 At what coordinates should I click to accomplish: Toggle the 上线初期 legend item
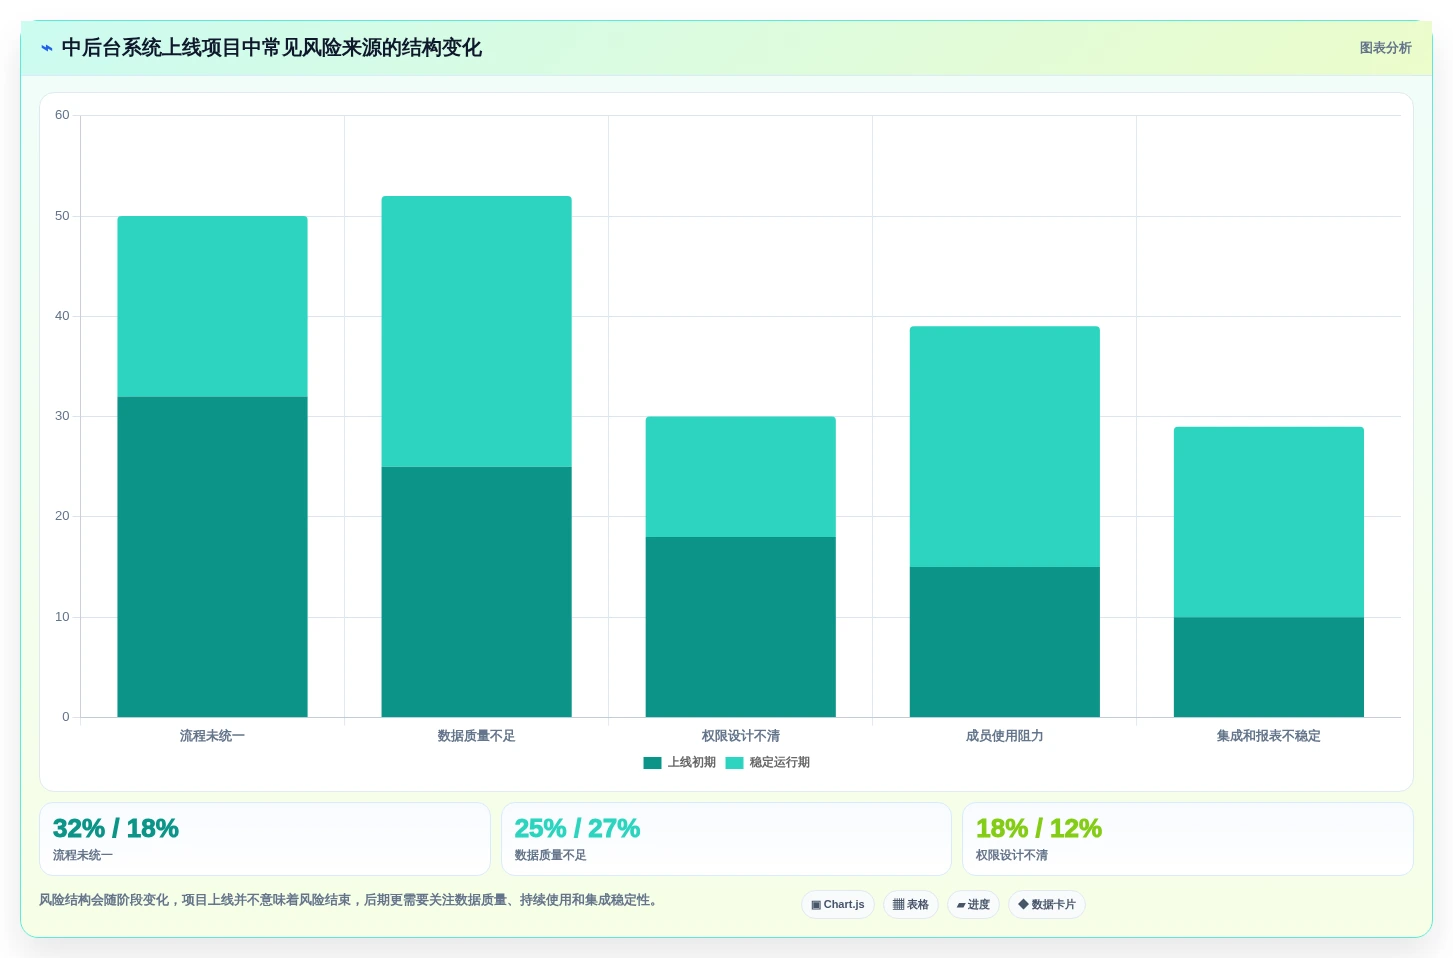[x=680, y=762]
